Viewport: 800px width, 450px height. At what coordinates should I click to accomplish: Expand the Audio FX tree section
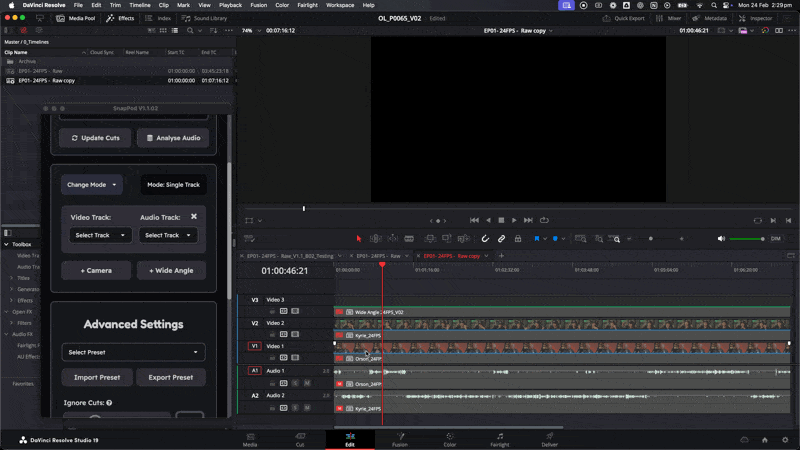point(7,334)
